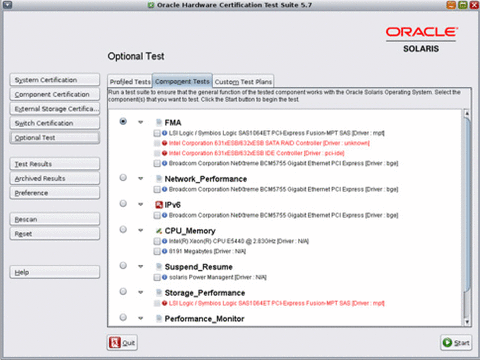Image resolution: width=480 pixels, height=360 pixels.
Task: Open Help
Action: [x=55, y=272]
